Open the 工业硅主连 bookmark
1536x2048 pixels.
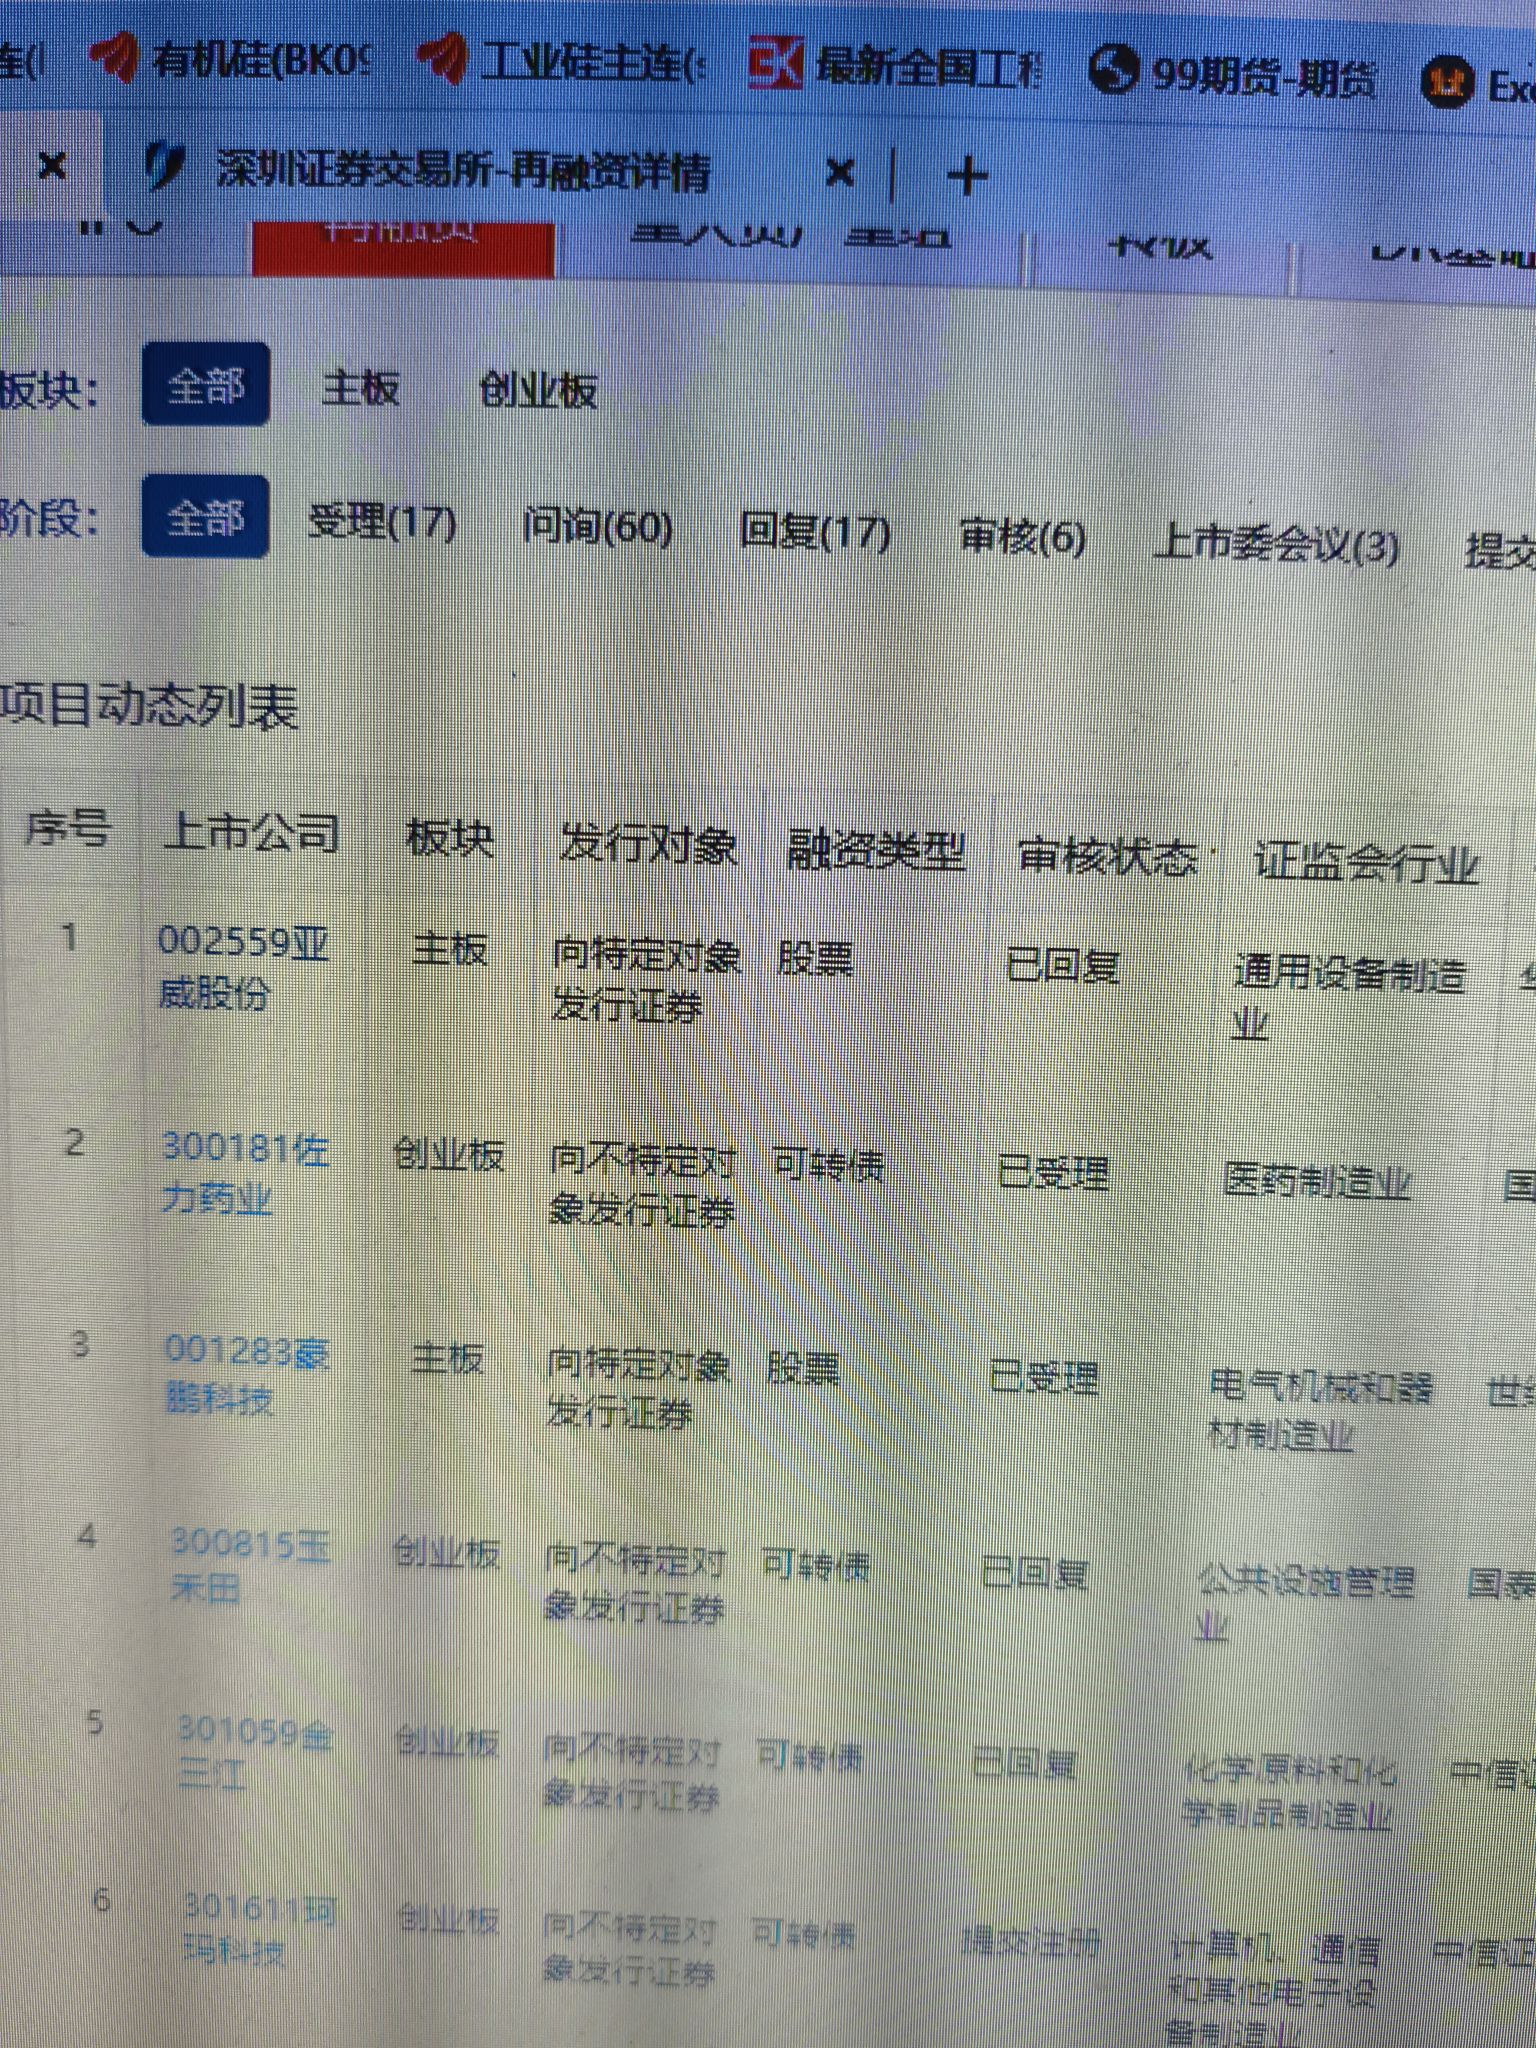[561, 62]
